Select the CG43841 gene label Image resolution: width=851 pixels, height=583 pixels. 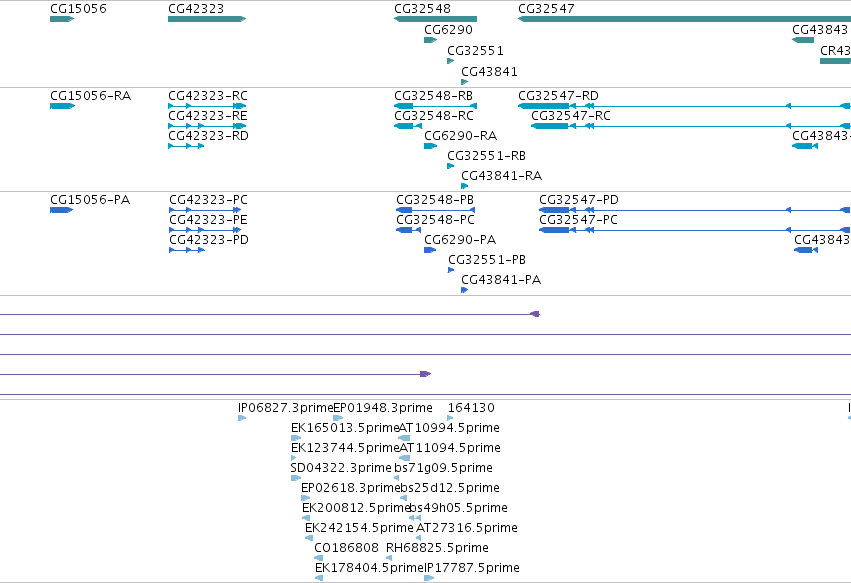(x=490, y=72)
